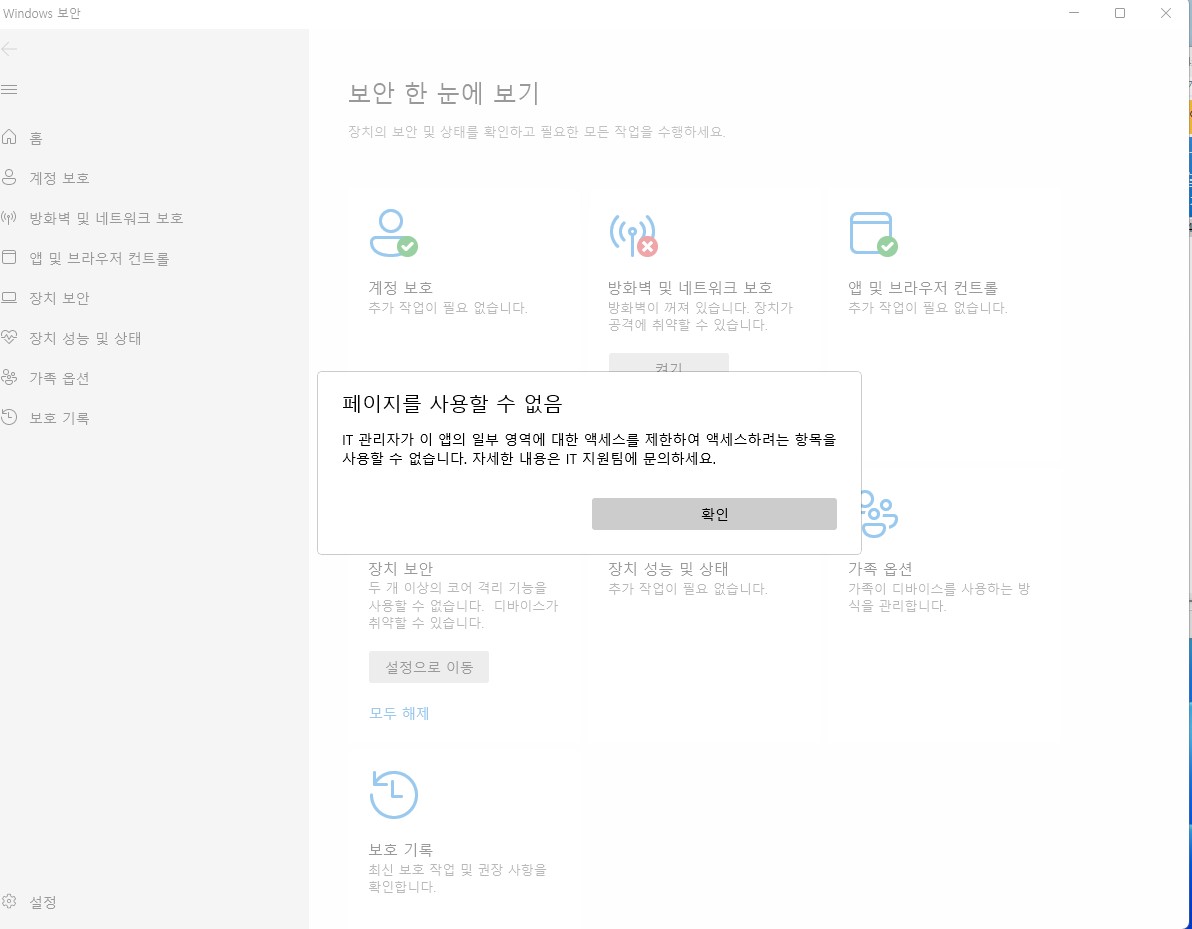Open the 가족 옵션 card's people icon
1192x929 pixels.
pyautogui.click(x=879, y=514)
